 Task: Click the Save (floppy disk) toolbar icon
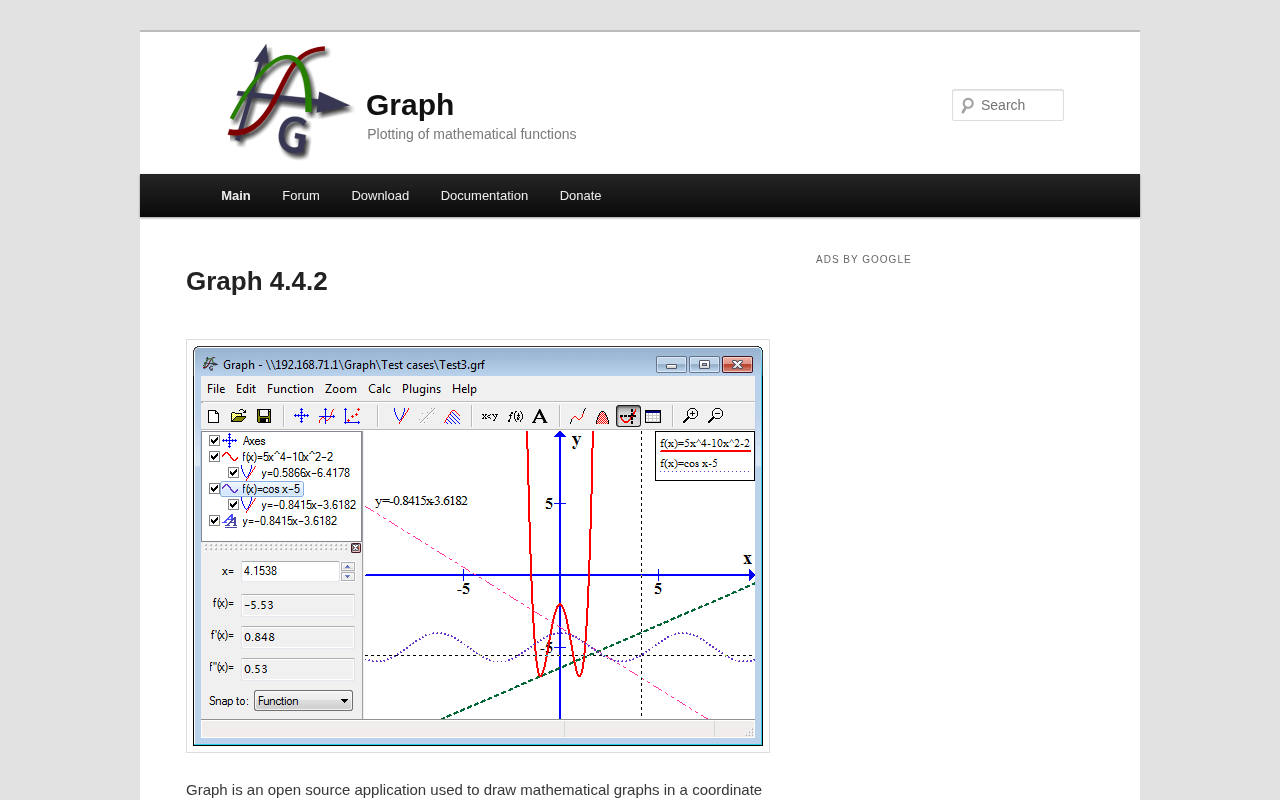pos(264,416)
